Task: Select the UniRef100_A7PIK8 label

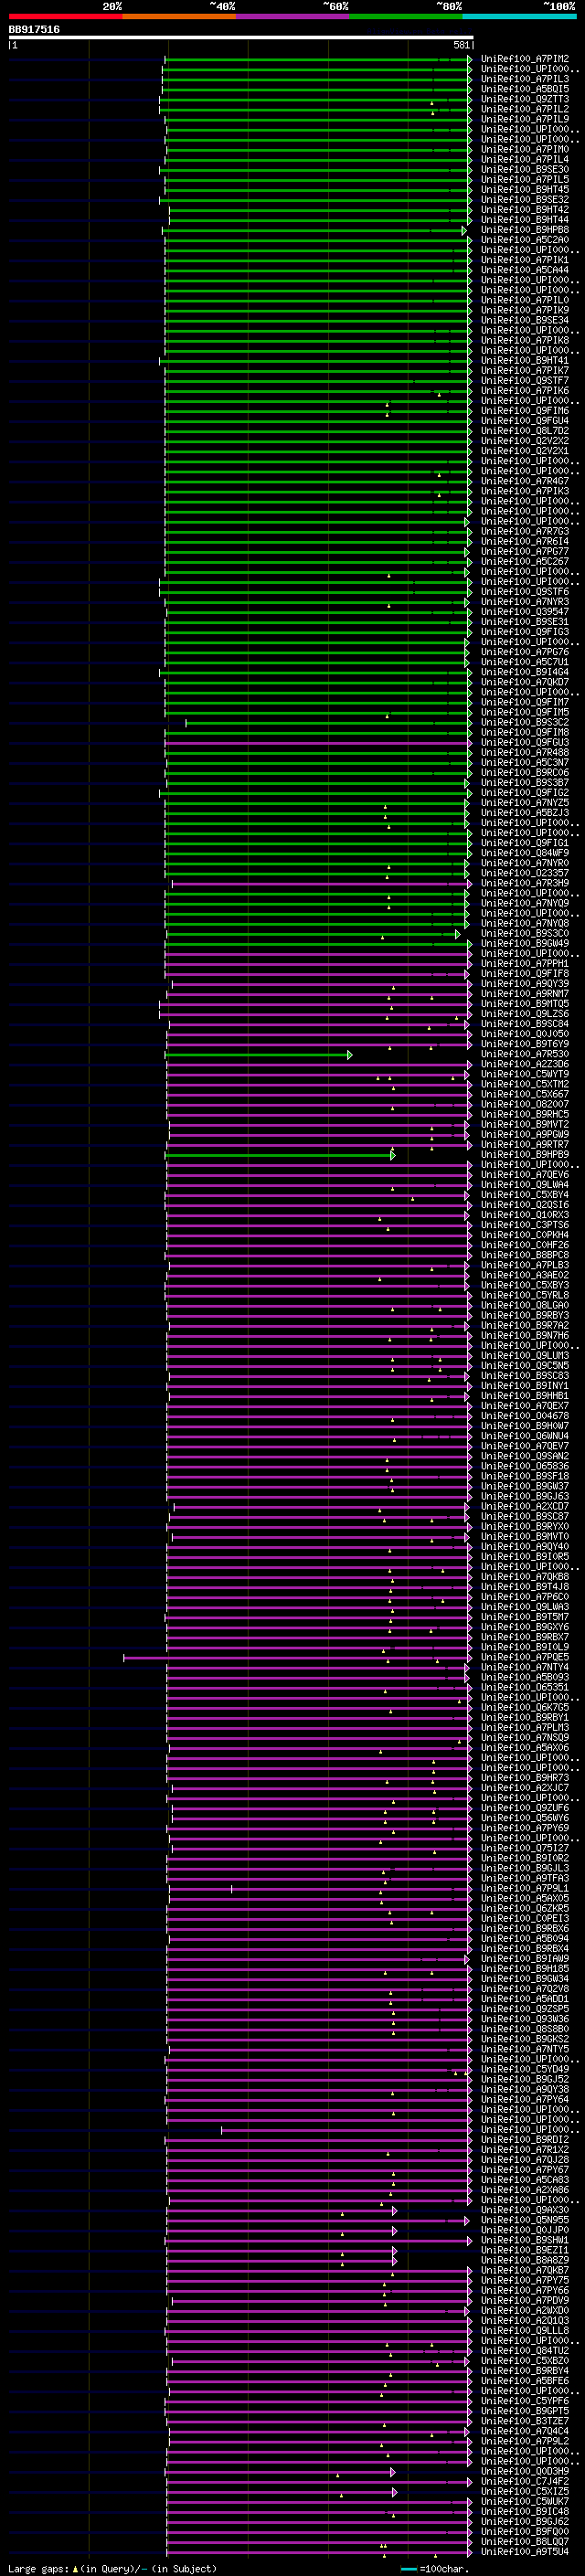Action: (x=525, y=341)
